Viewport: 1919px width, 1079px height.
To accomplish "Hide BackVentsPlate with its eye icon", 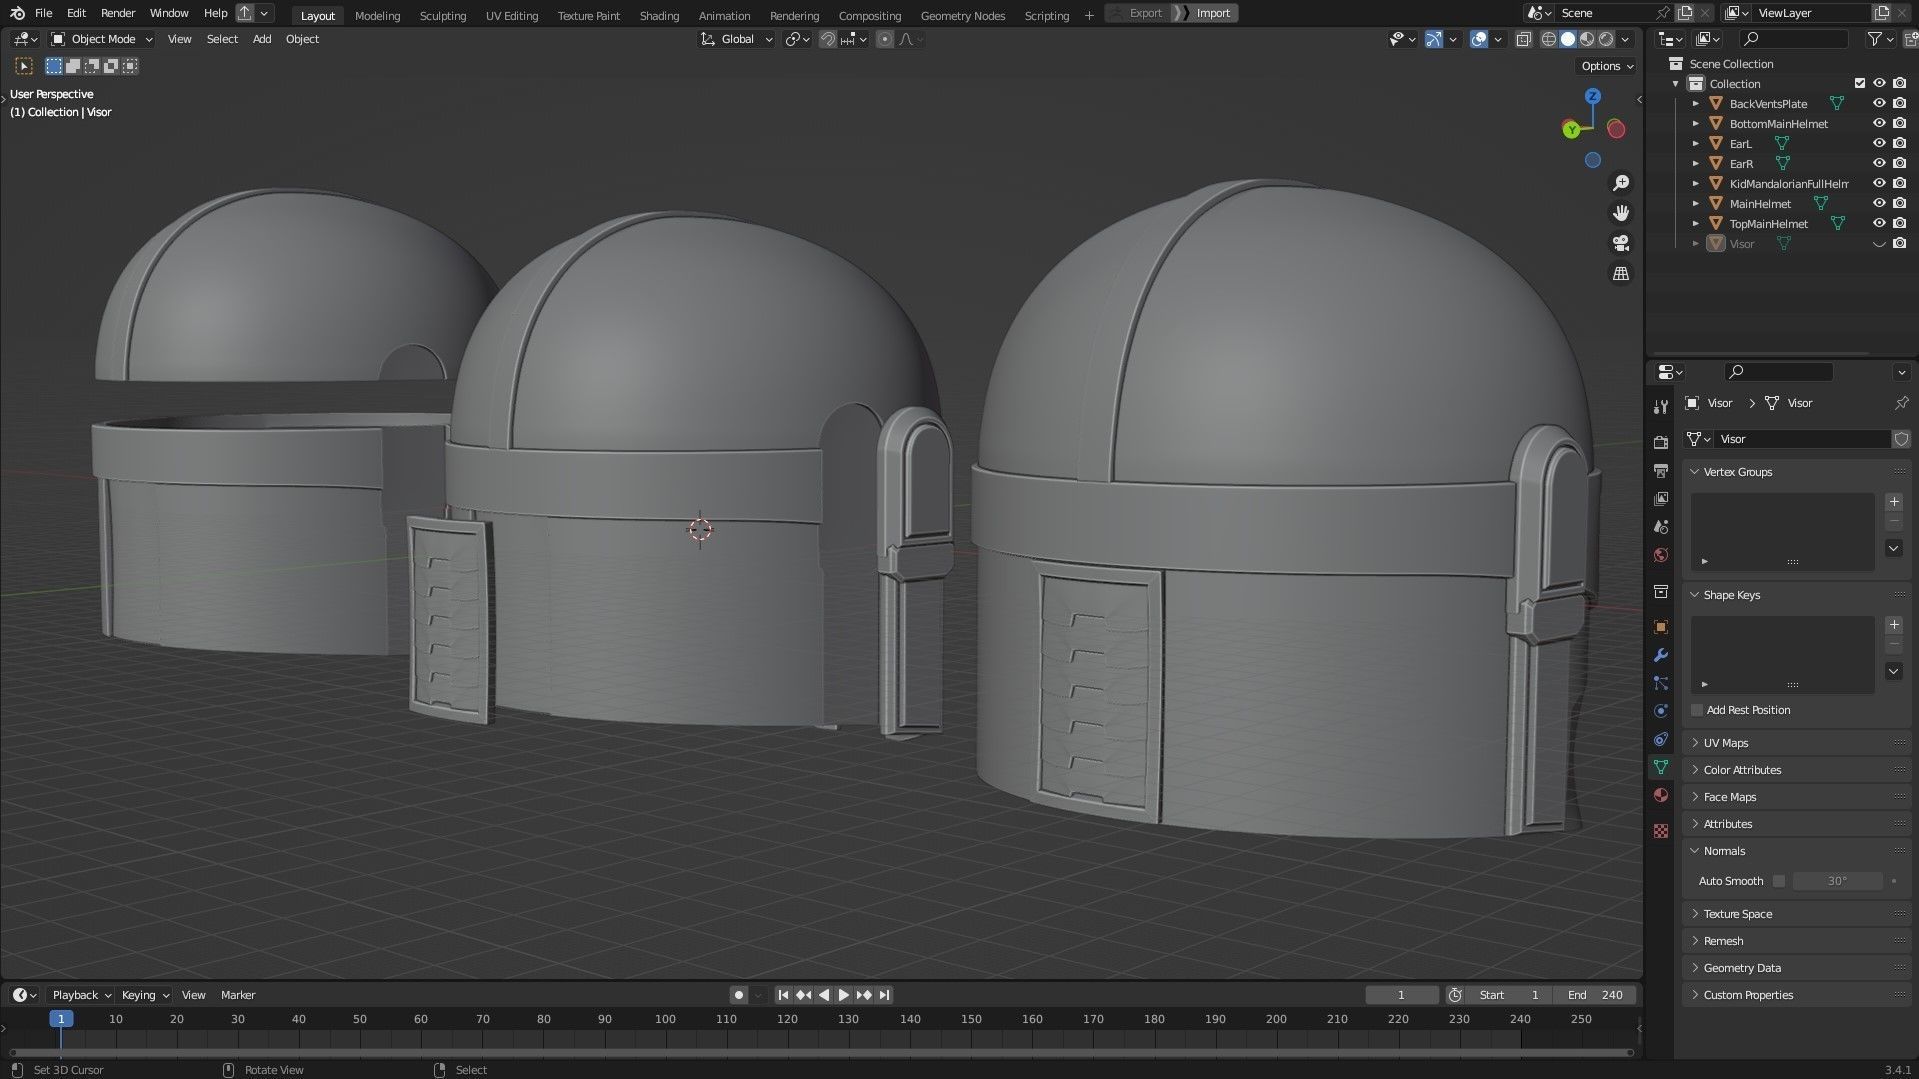I will tap(1879, 103).
